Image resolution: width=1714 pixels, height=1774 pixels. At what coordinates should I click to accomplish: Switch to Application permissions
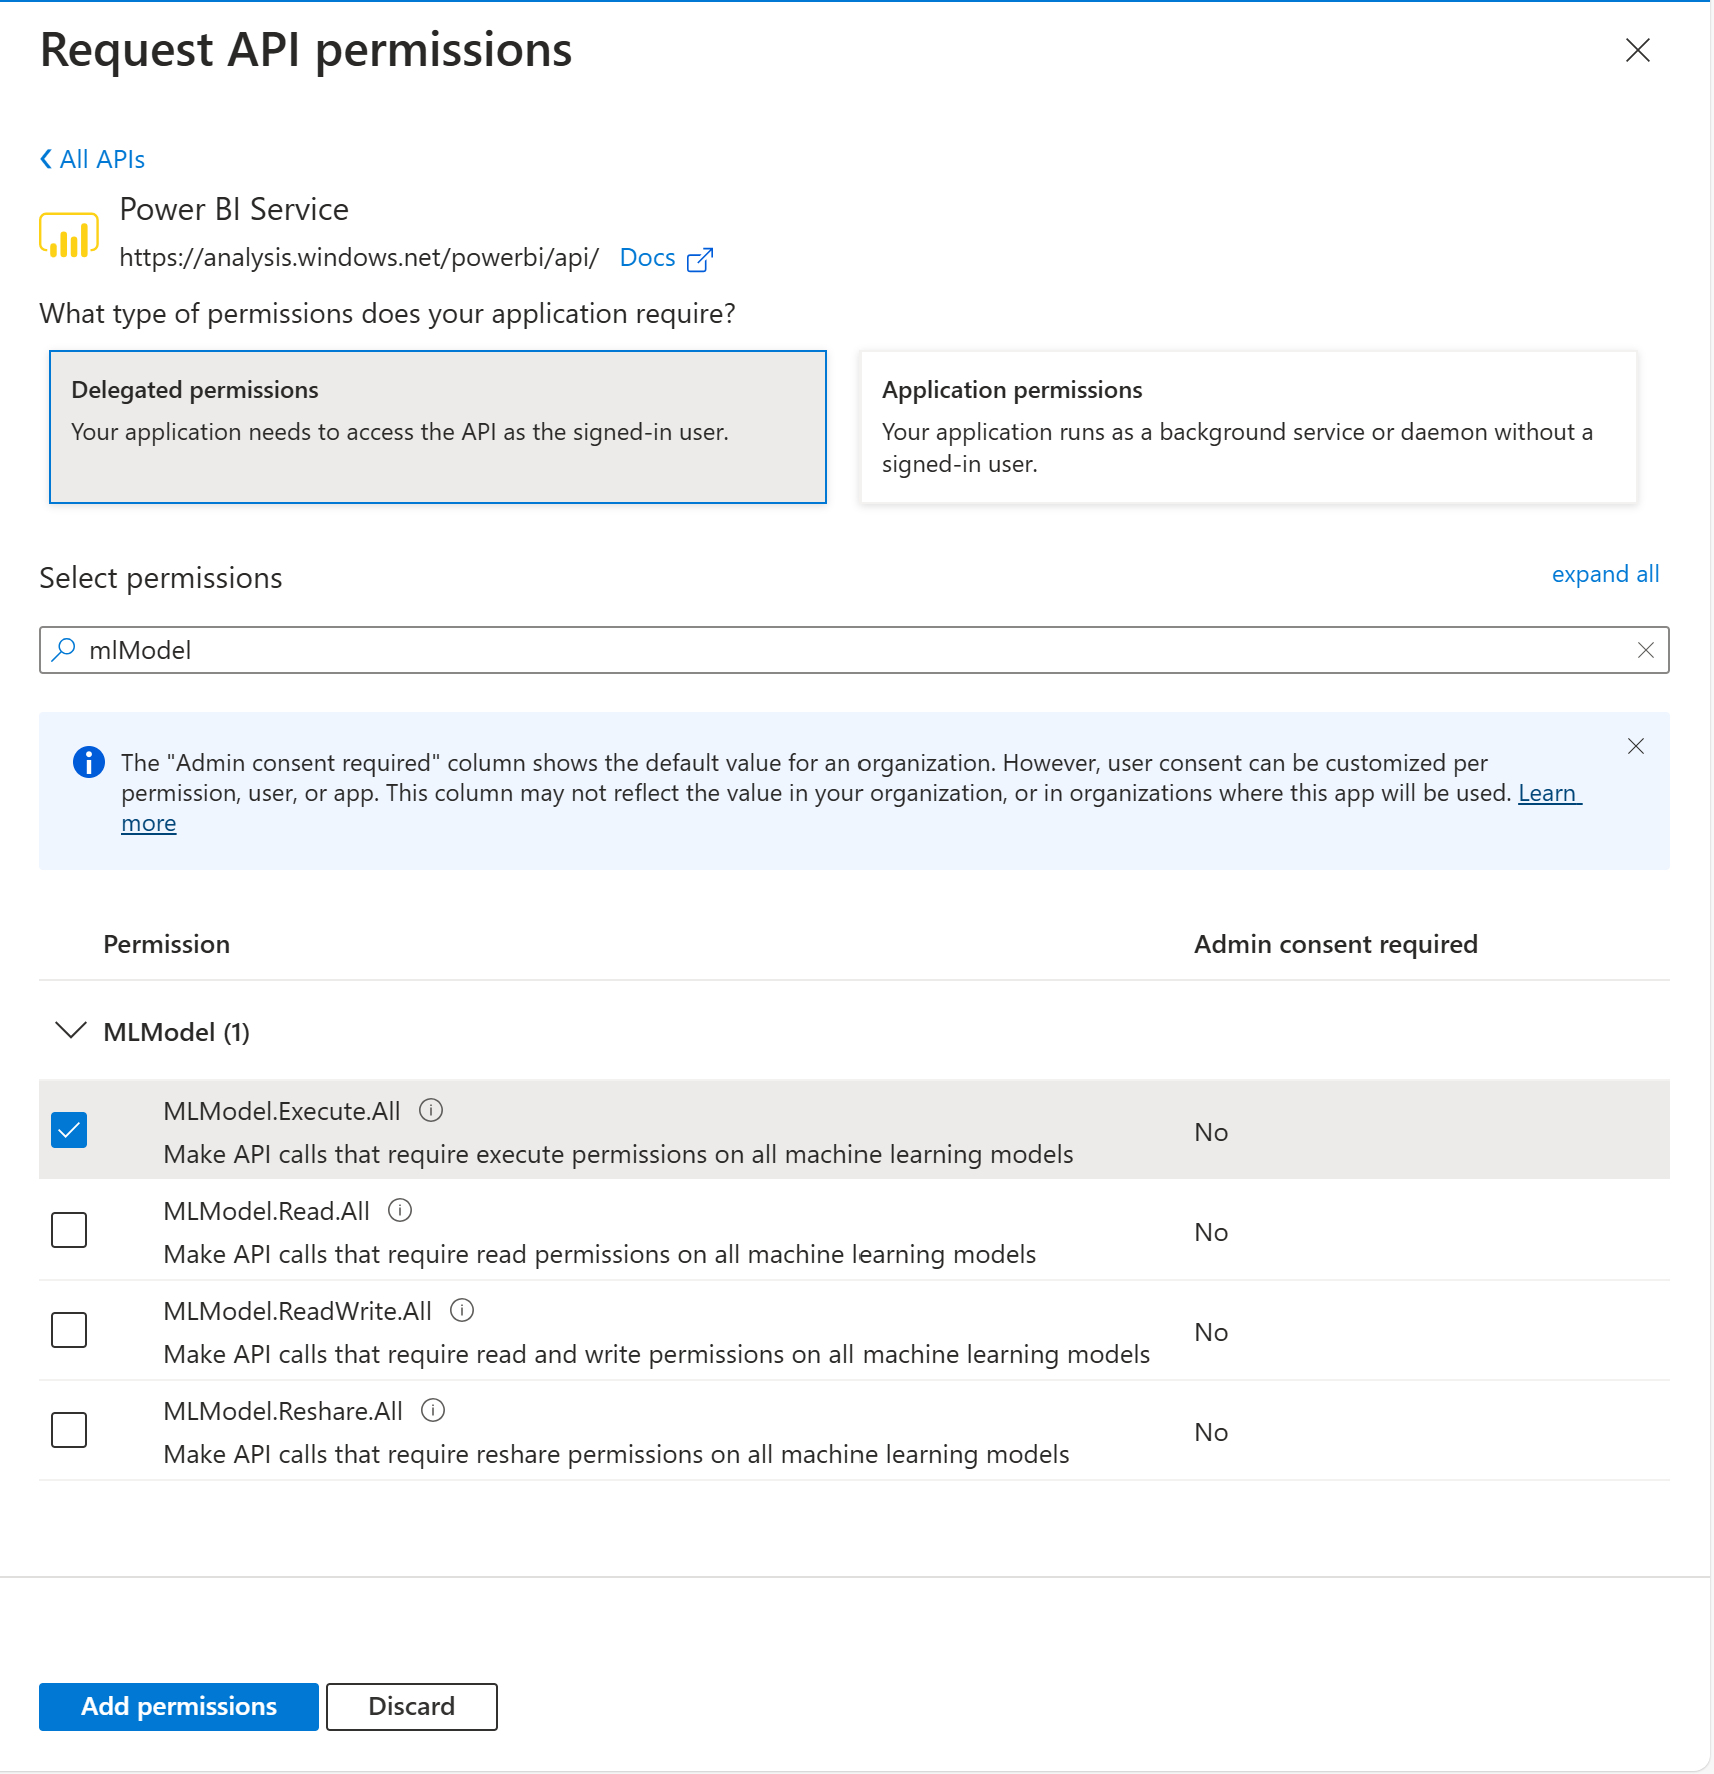point(1247,427)
